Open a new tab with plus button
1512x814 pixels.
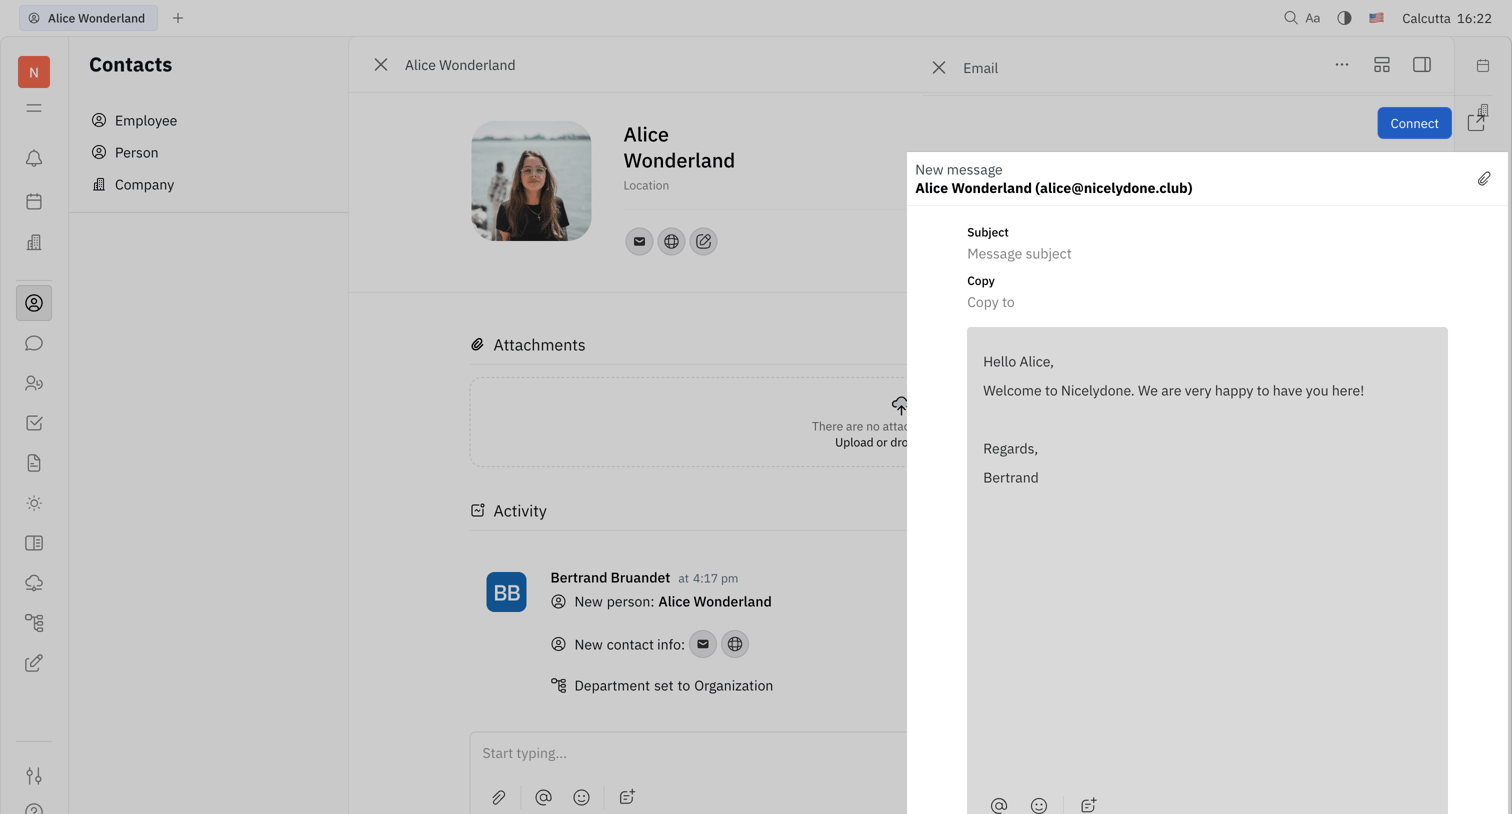point(178,18)
